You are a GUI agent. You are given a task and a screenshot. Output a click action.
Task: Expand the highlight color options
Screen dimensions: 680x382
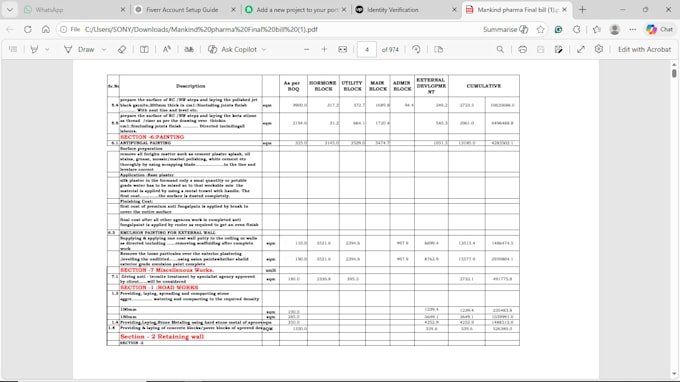(47, 49)
